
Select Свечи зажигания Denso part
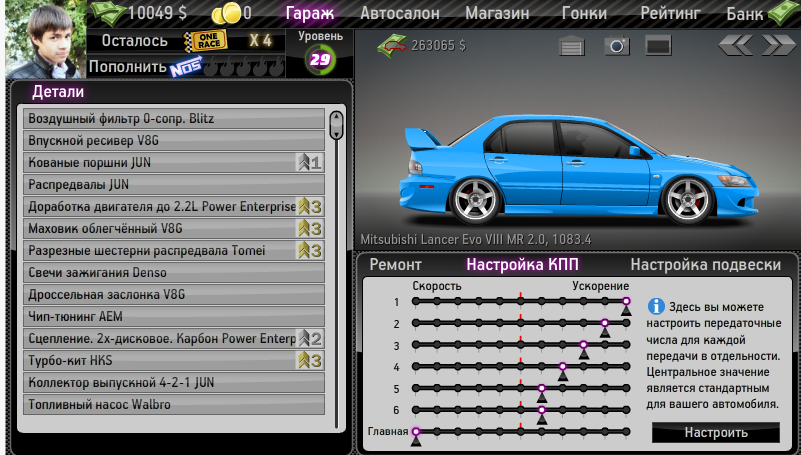(x=174, y=272)
